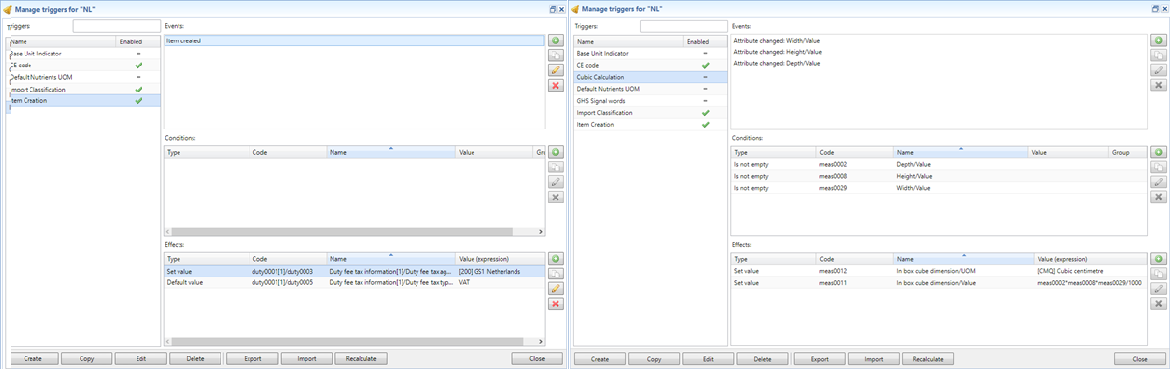
Task: Toggle enabled checkmark for Import Classification, right window
Action: coord(705,113)
